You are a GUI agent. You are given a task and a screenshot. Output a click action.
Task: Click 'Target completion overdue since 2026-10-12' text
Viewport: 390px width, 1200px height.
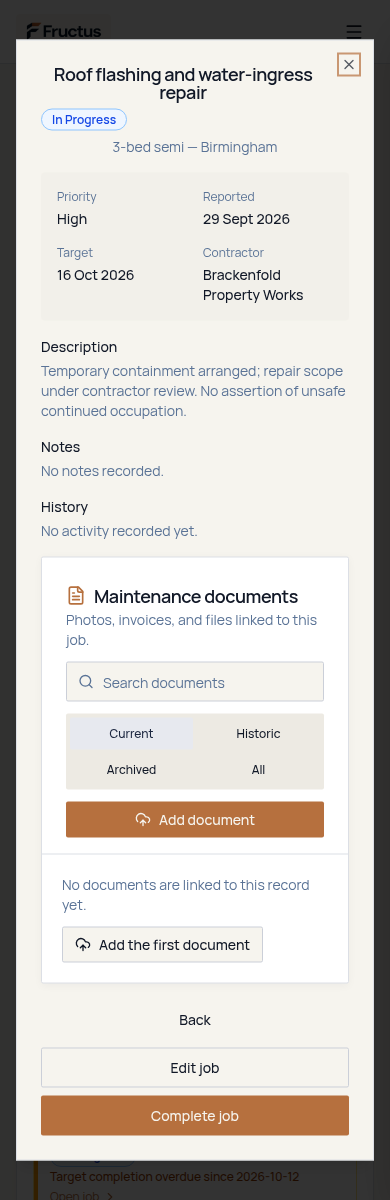click(174, 1177)
